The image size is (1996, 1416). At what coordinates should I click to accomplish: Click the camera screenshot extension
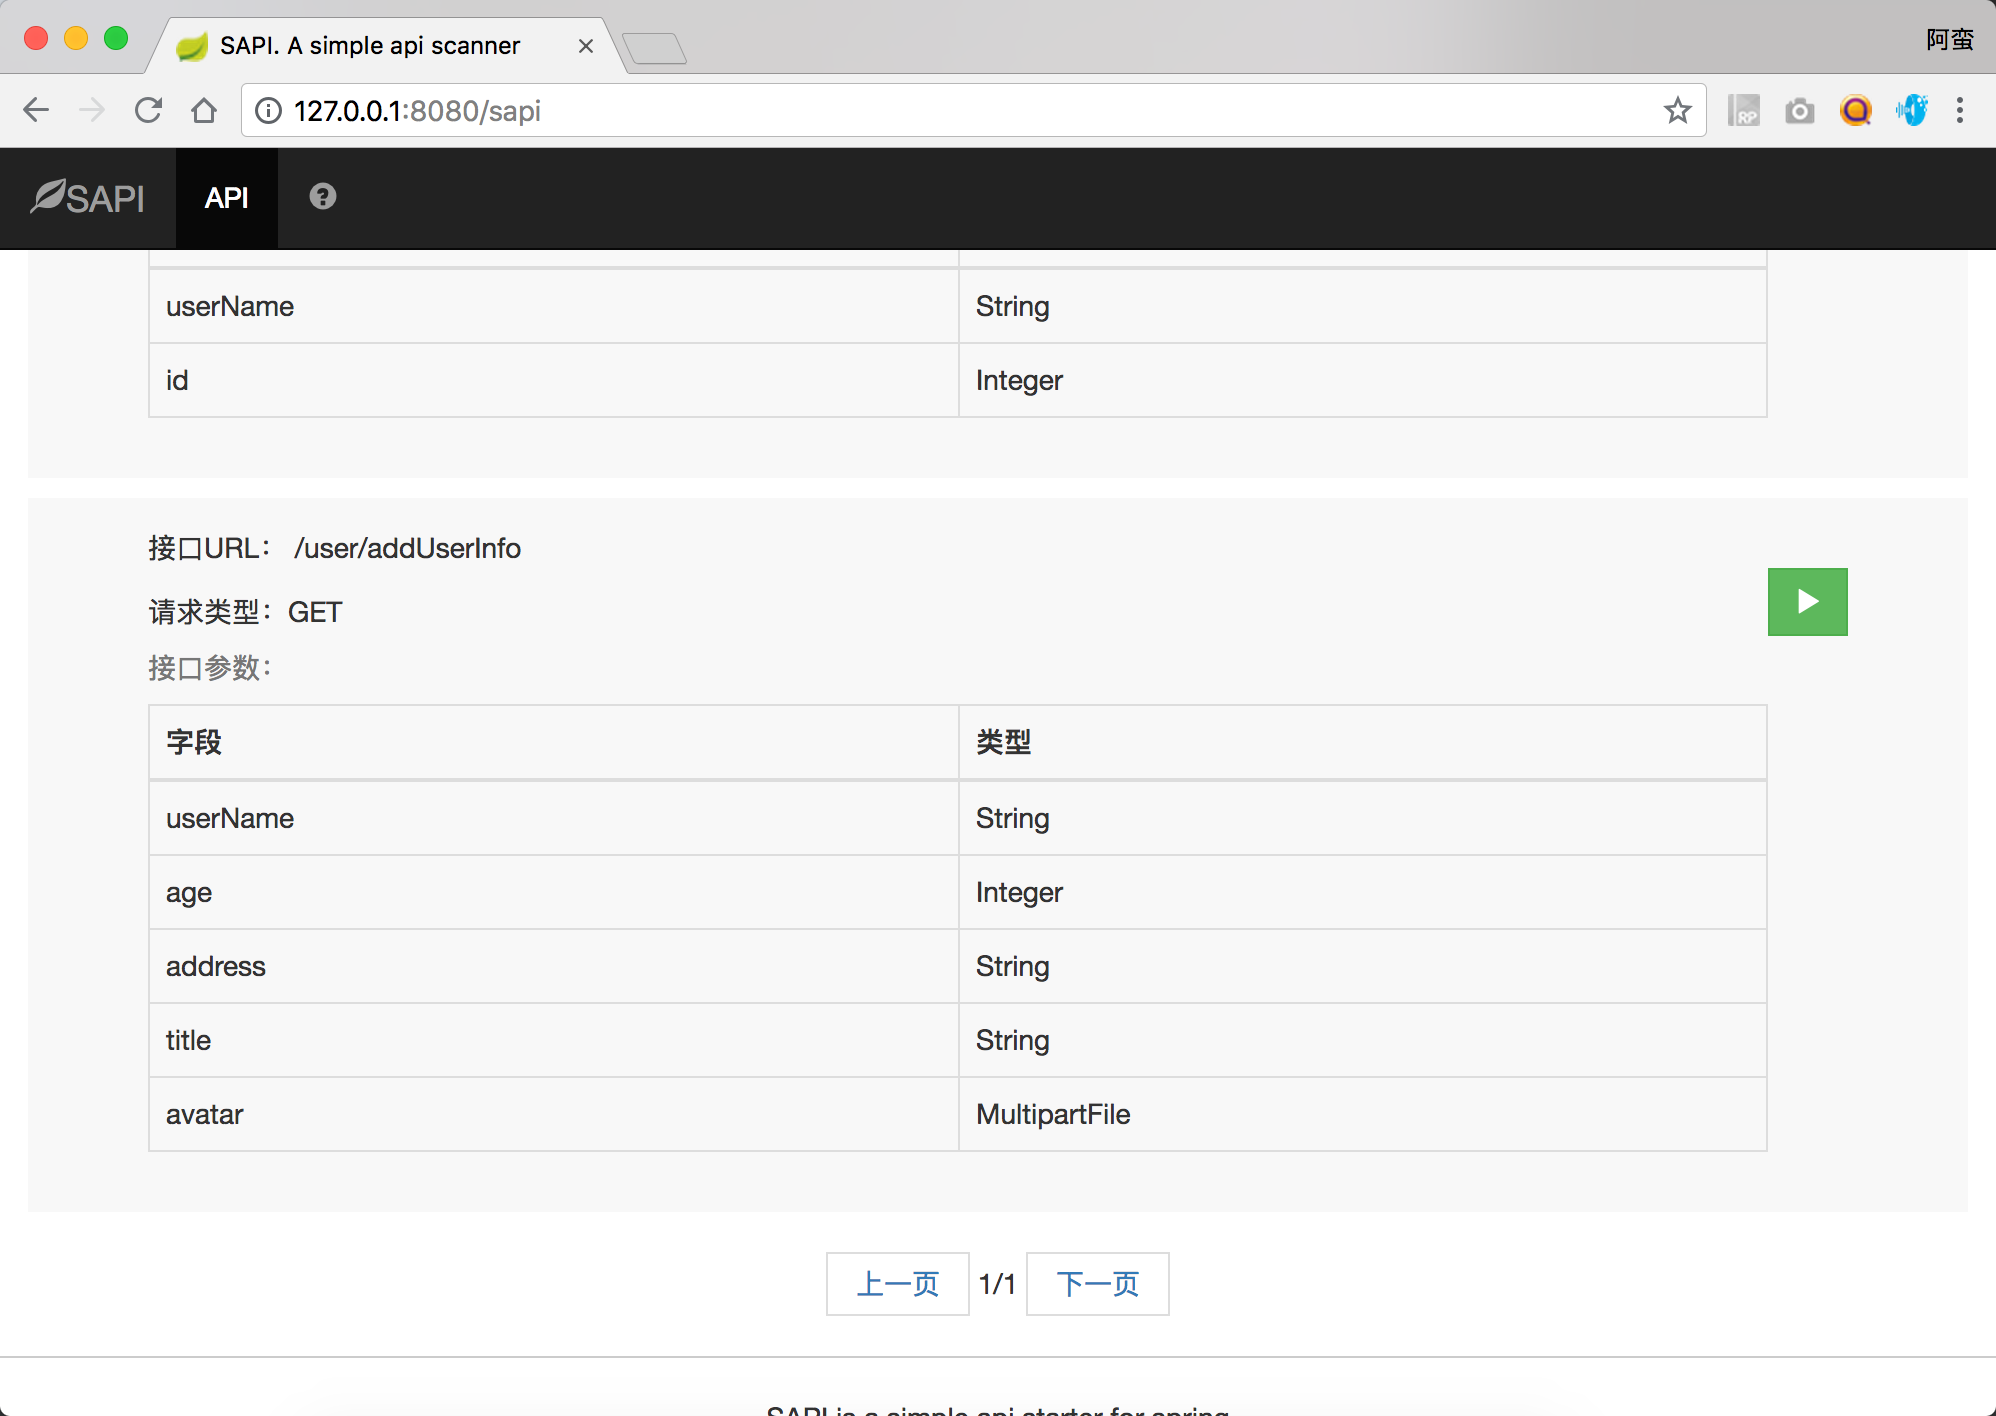point(1799,111)
